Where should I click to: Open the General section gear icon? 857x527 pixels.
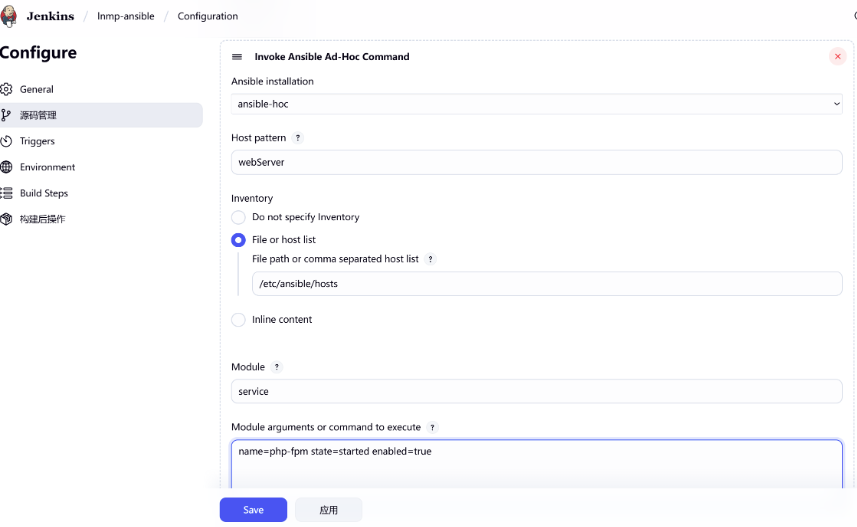coord(6,89)
